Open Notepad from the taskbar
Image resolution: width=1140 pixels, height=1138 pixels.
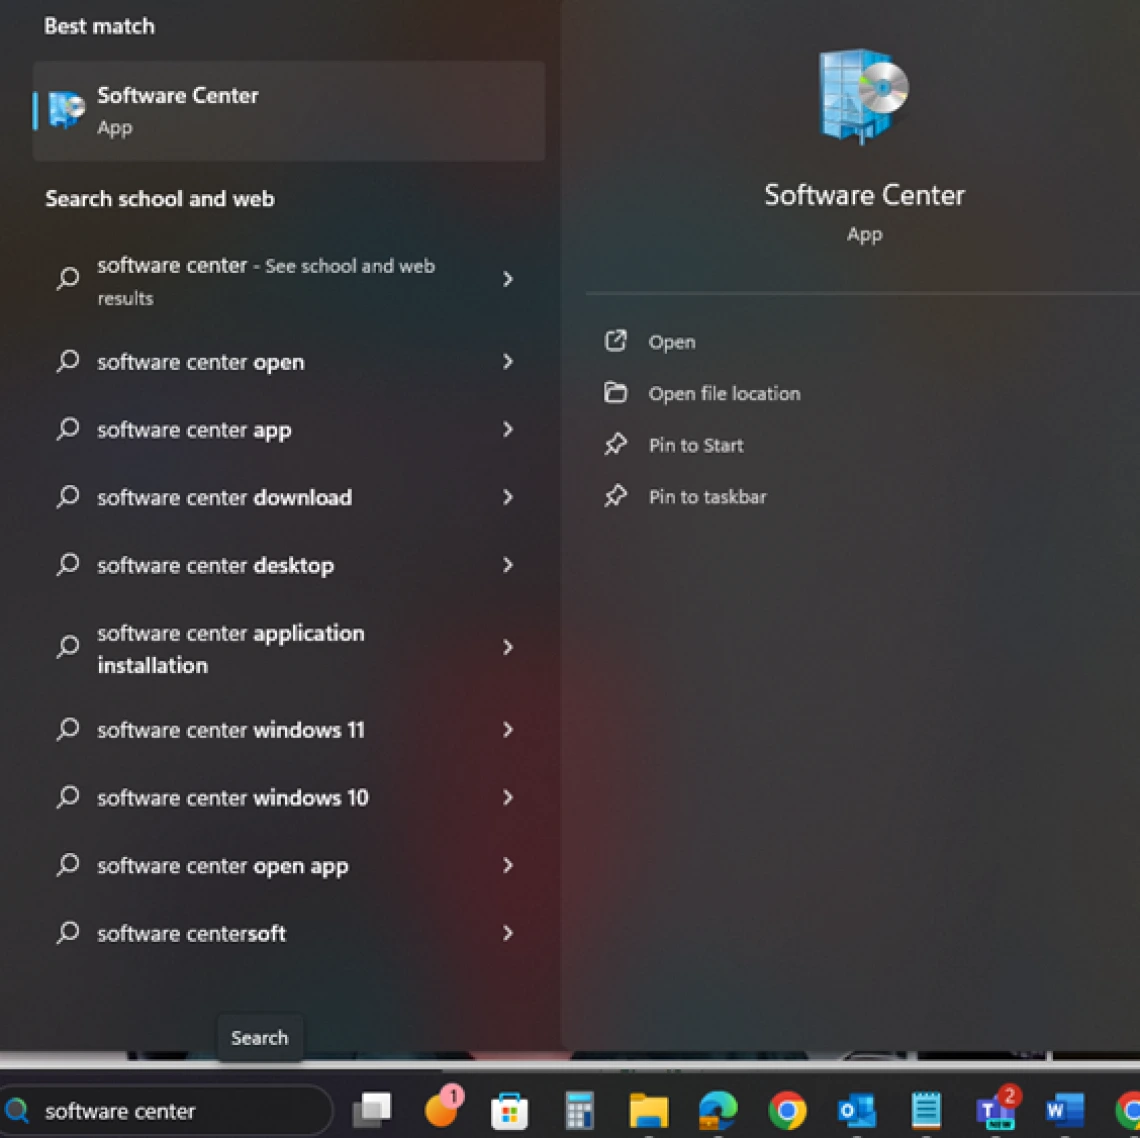(926, 1110)
